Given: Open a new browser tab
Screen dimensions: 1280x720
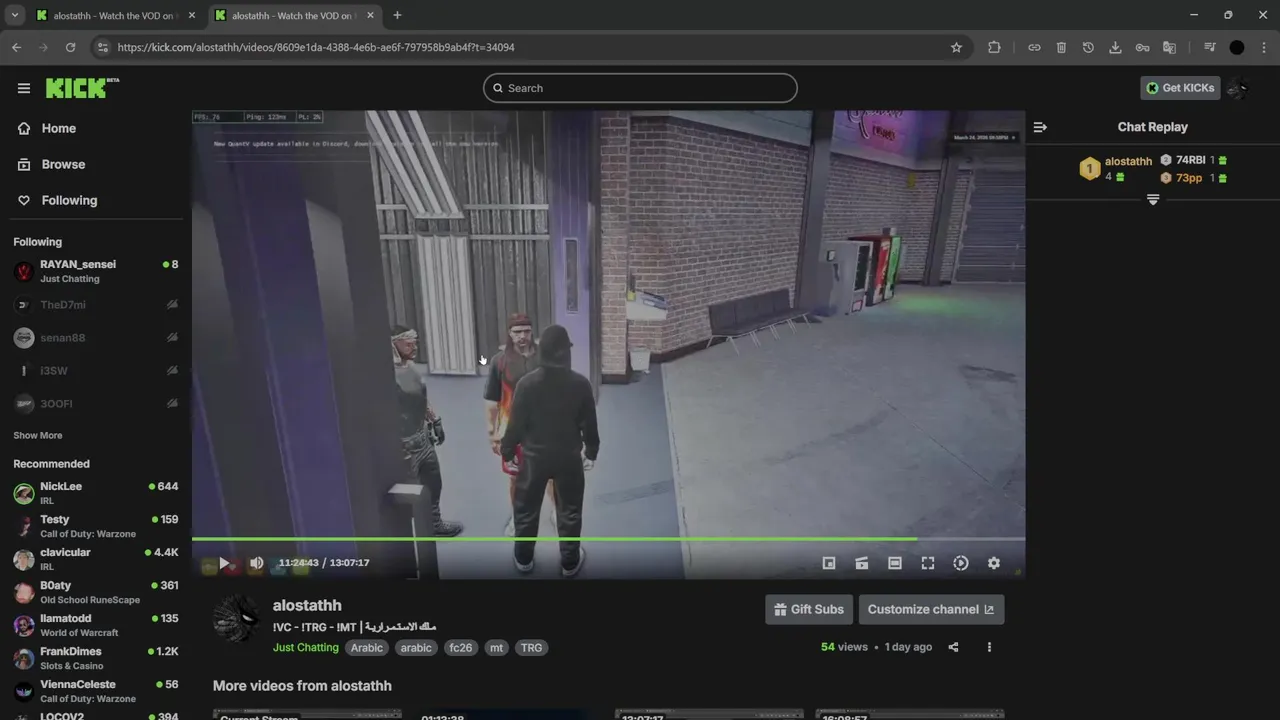Looking at the screenshot, I should click(397, 16).
